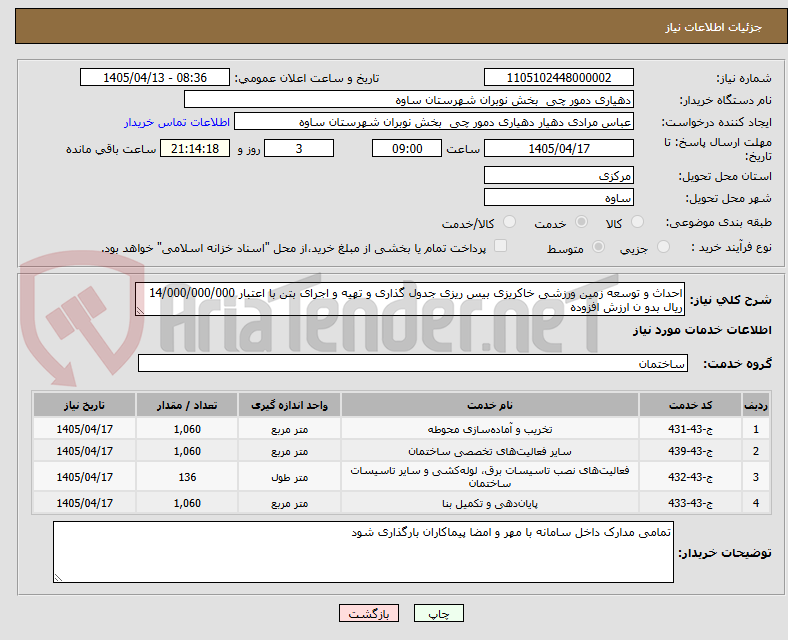Click service name سایر فعالیت‌های تخصصی ساختمان
This screenshot has width=788, height=640.
489,451
